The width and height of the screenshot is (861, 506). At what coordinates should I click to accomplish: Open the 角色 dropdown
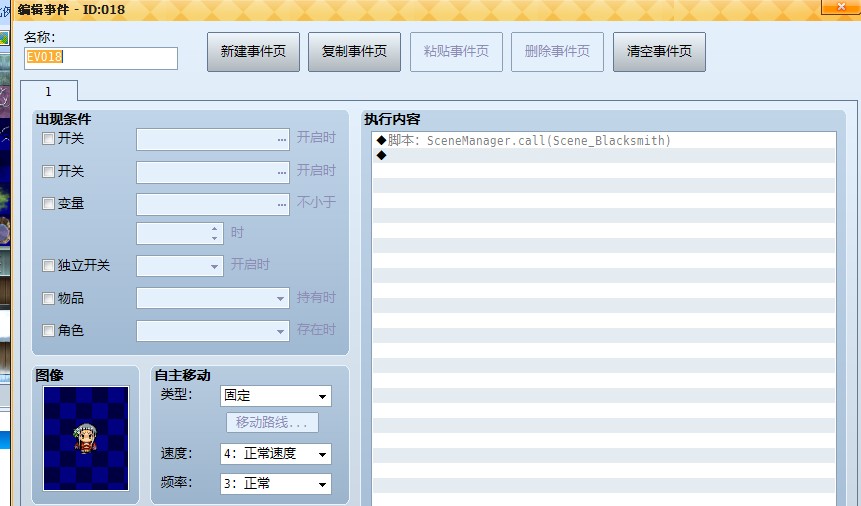coord(213,331)
